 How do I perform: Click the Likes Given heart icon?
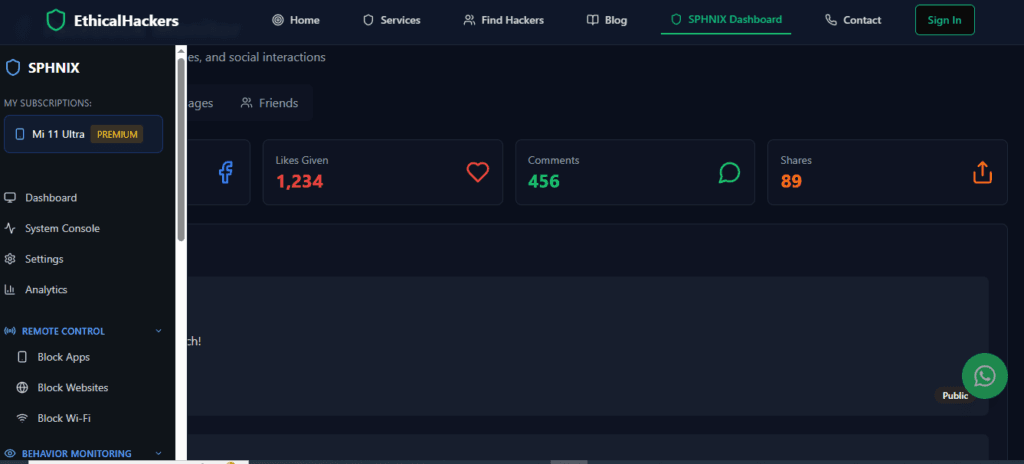[x=477, y=172]
